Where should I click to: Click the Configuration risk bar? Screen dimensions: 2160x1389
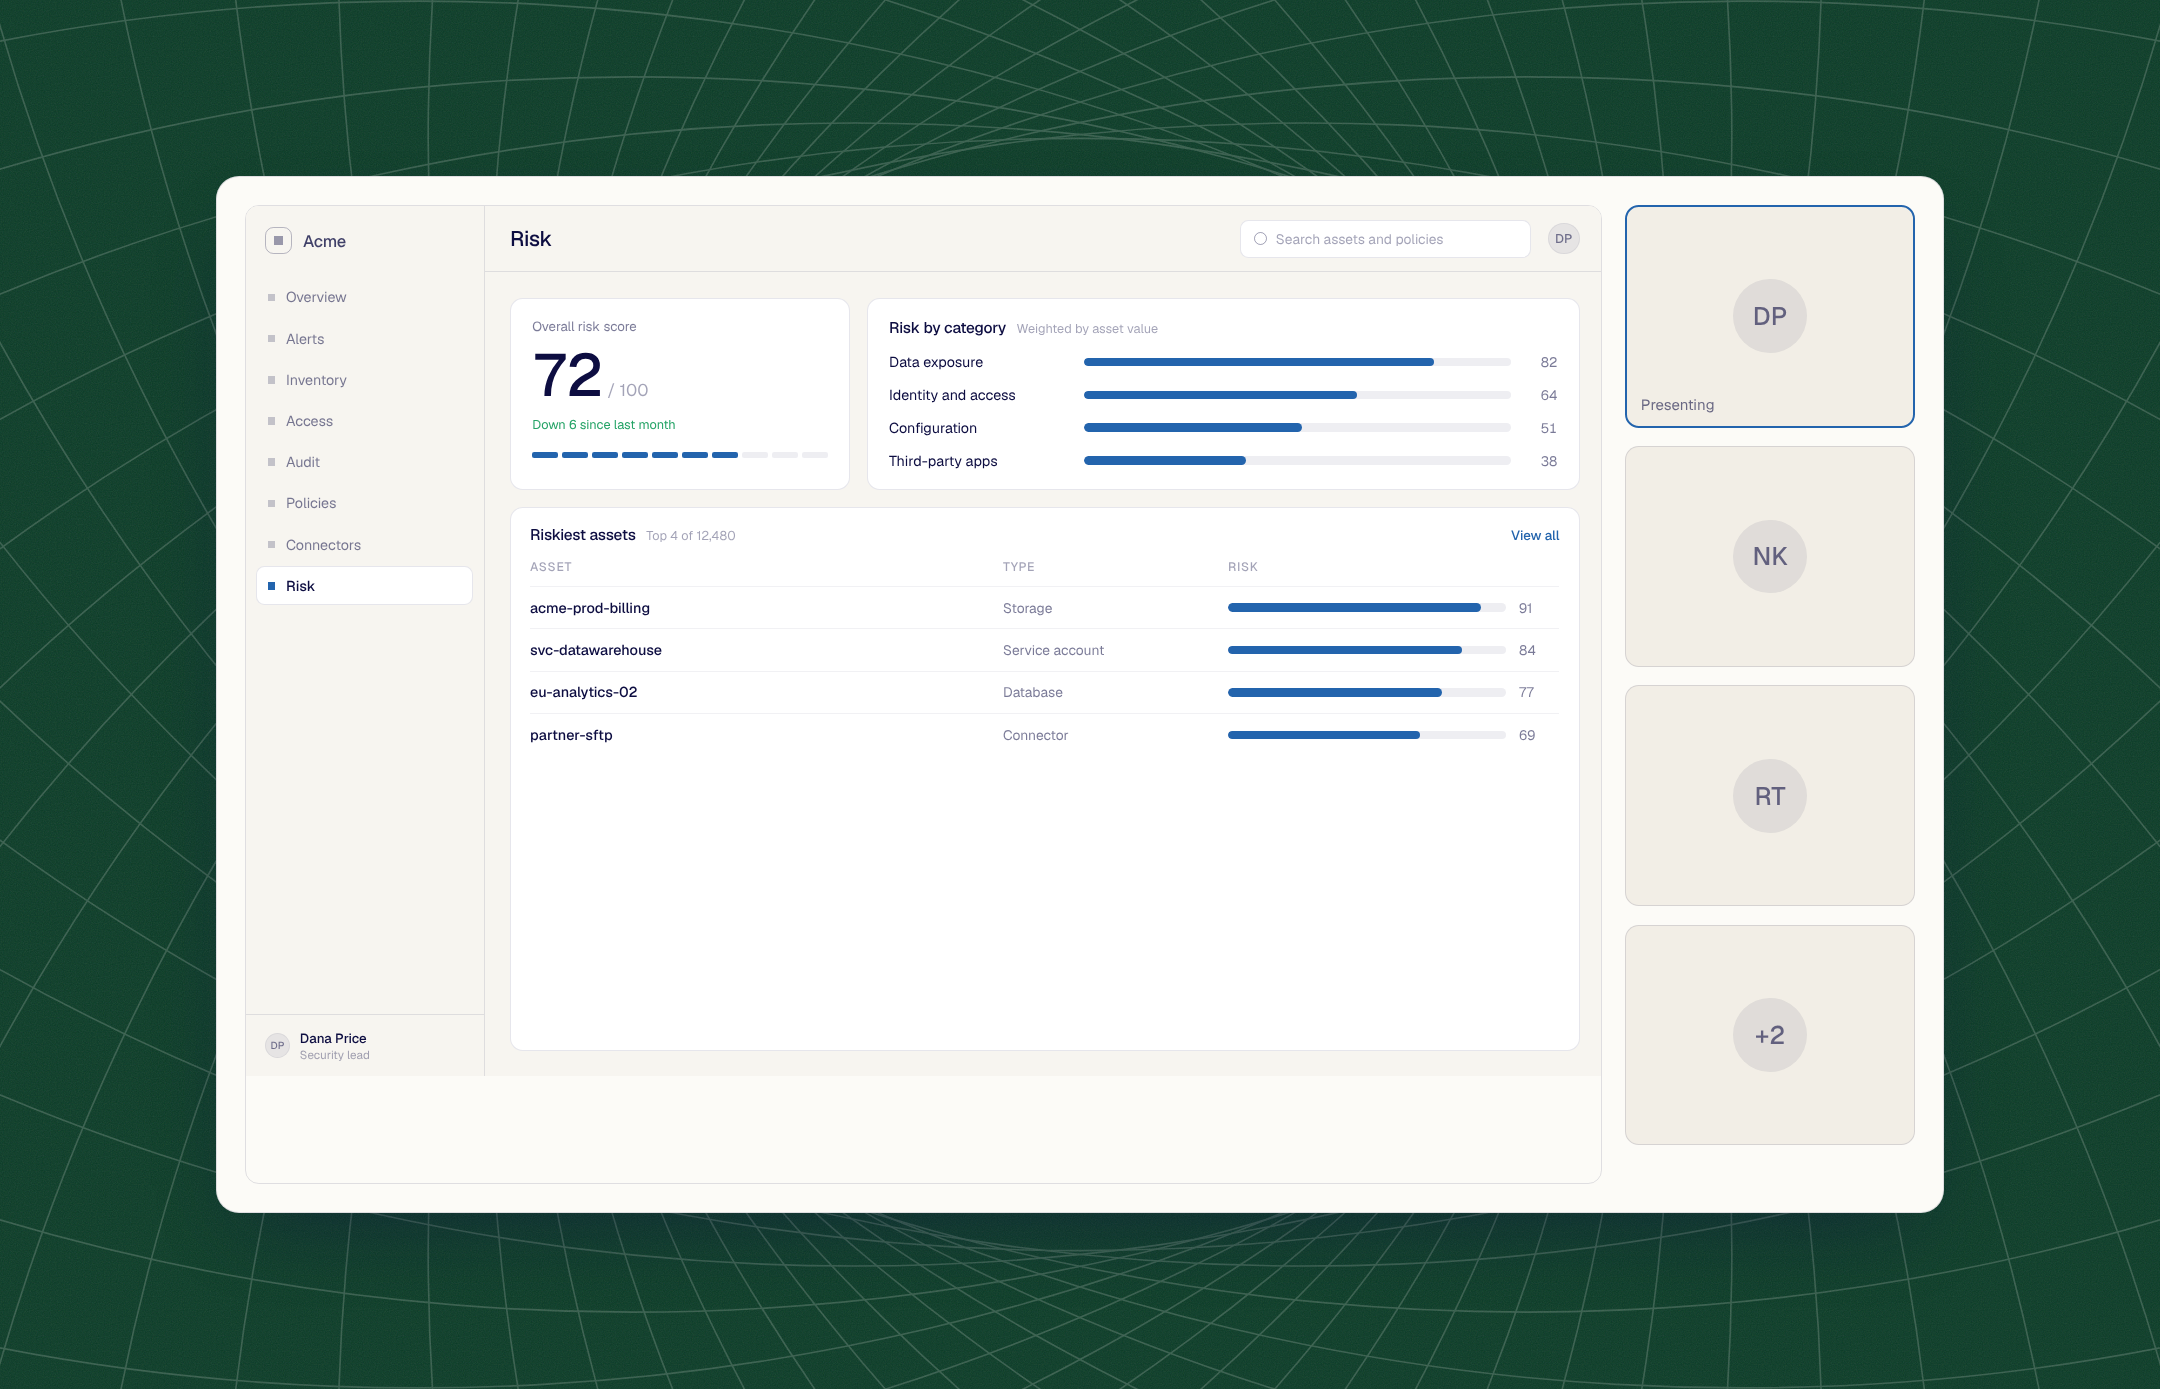click(1297, 428)
